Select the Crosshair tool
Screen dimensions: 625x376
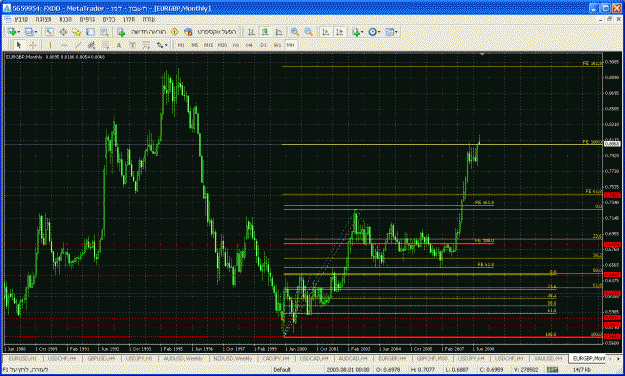[33, 45]
